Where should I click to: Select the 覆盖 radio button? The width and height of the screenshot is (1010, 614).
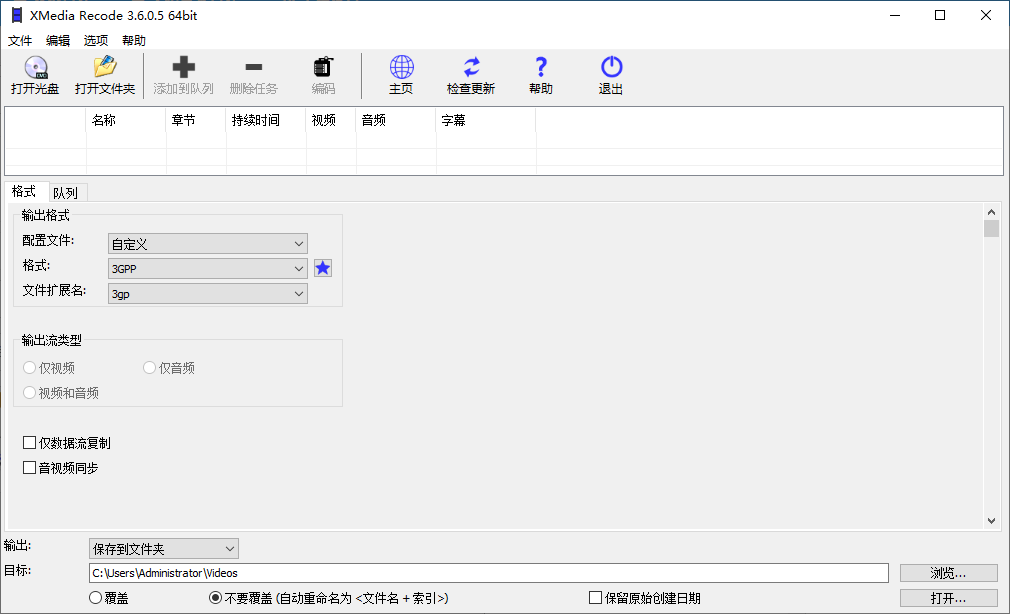click(96, 598)
